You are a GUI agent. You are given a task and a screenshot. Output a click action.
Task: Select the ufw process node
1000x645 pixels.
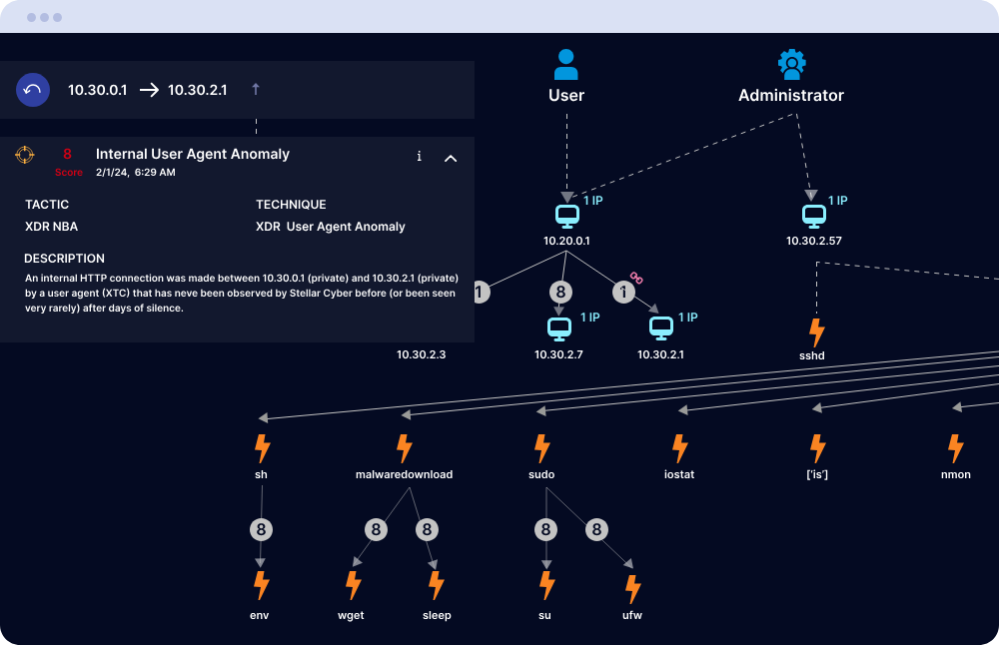click(x=632, y=589)
